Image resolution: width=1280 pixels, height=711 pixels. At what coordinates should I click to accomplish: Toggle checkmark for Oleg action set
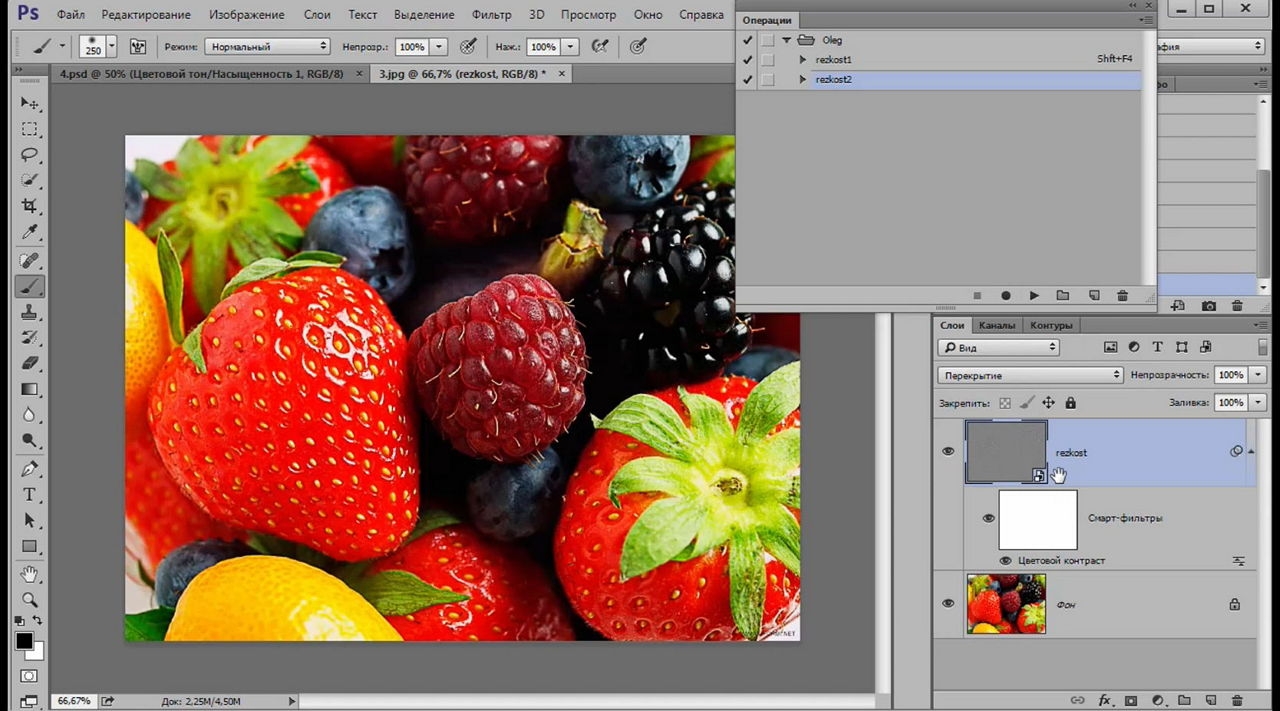click(x=747, y=40)
